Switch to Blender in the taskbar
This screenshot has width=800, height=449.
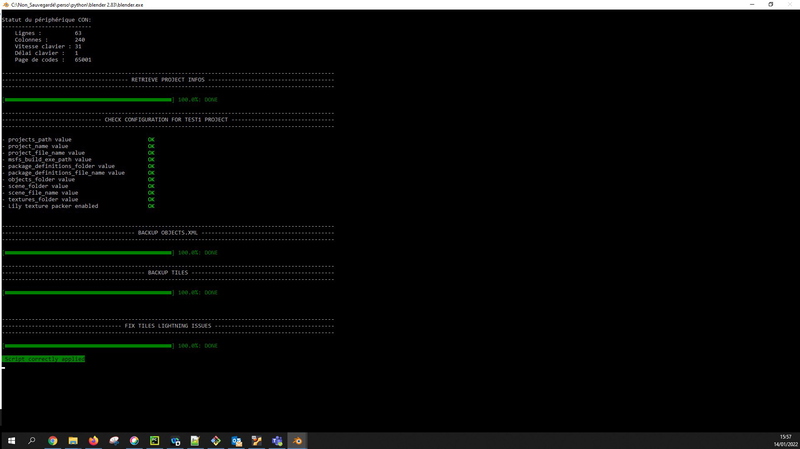point(298,440)
